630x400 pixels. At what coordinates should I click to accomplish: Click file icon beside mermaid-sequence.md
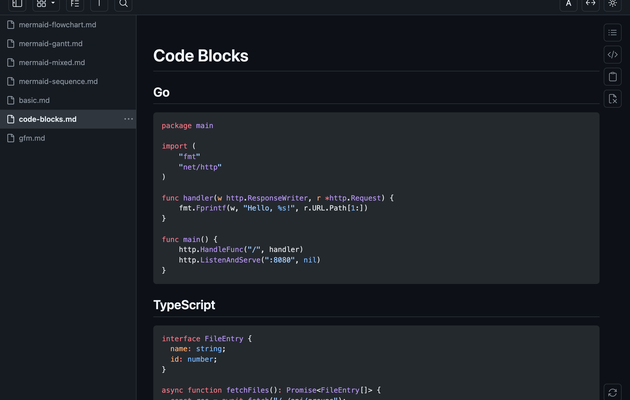(x=11, y=82)
